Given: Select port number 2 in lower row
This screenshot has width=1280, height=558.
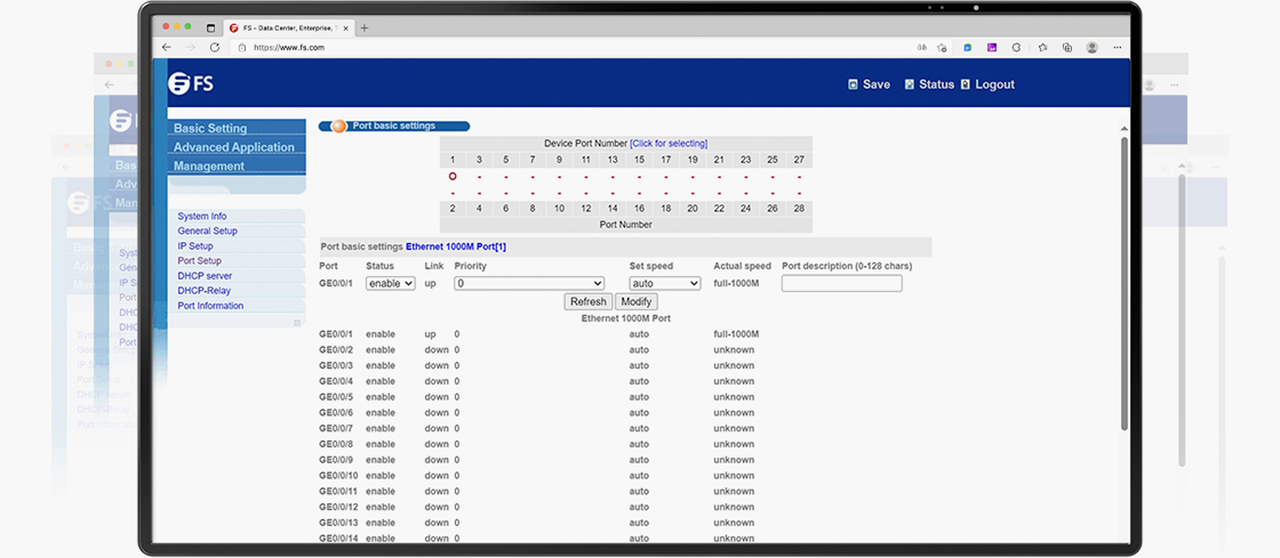Looking at the screenshot, I should pos(453,209).
